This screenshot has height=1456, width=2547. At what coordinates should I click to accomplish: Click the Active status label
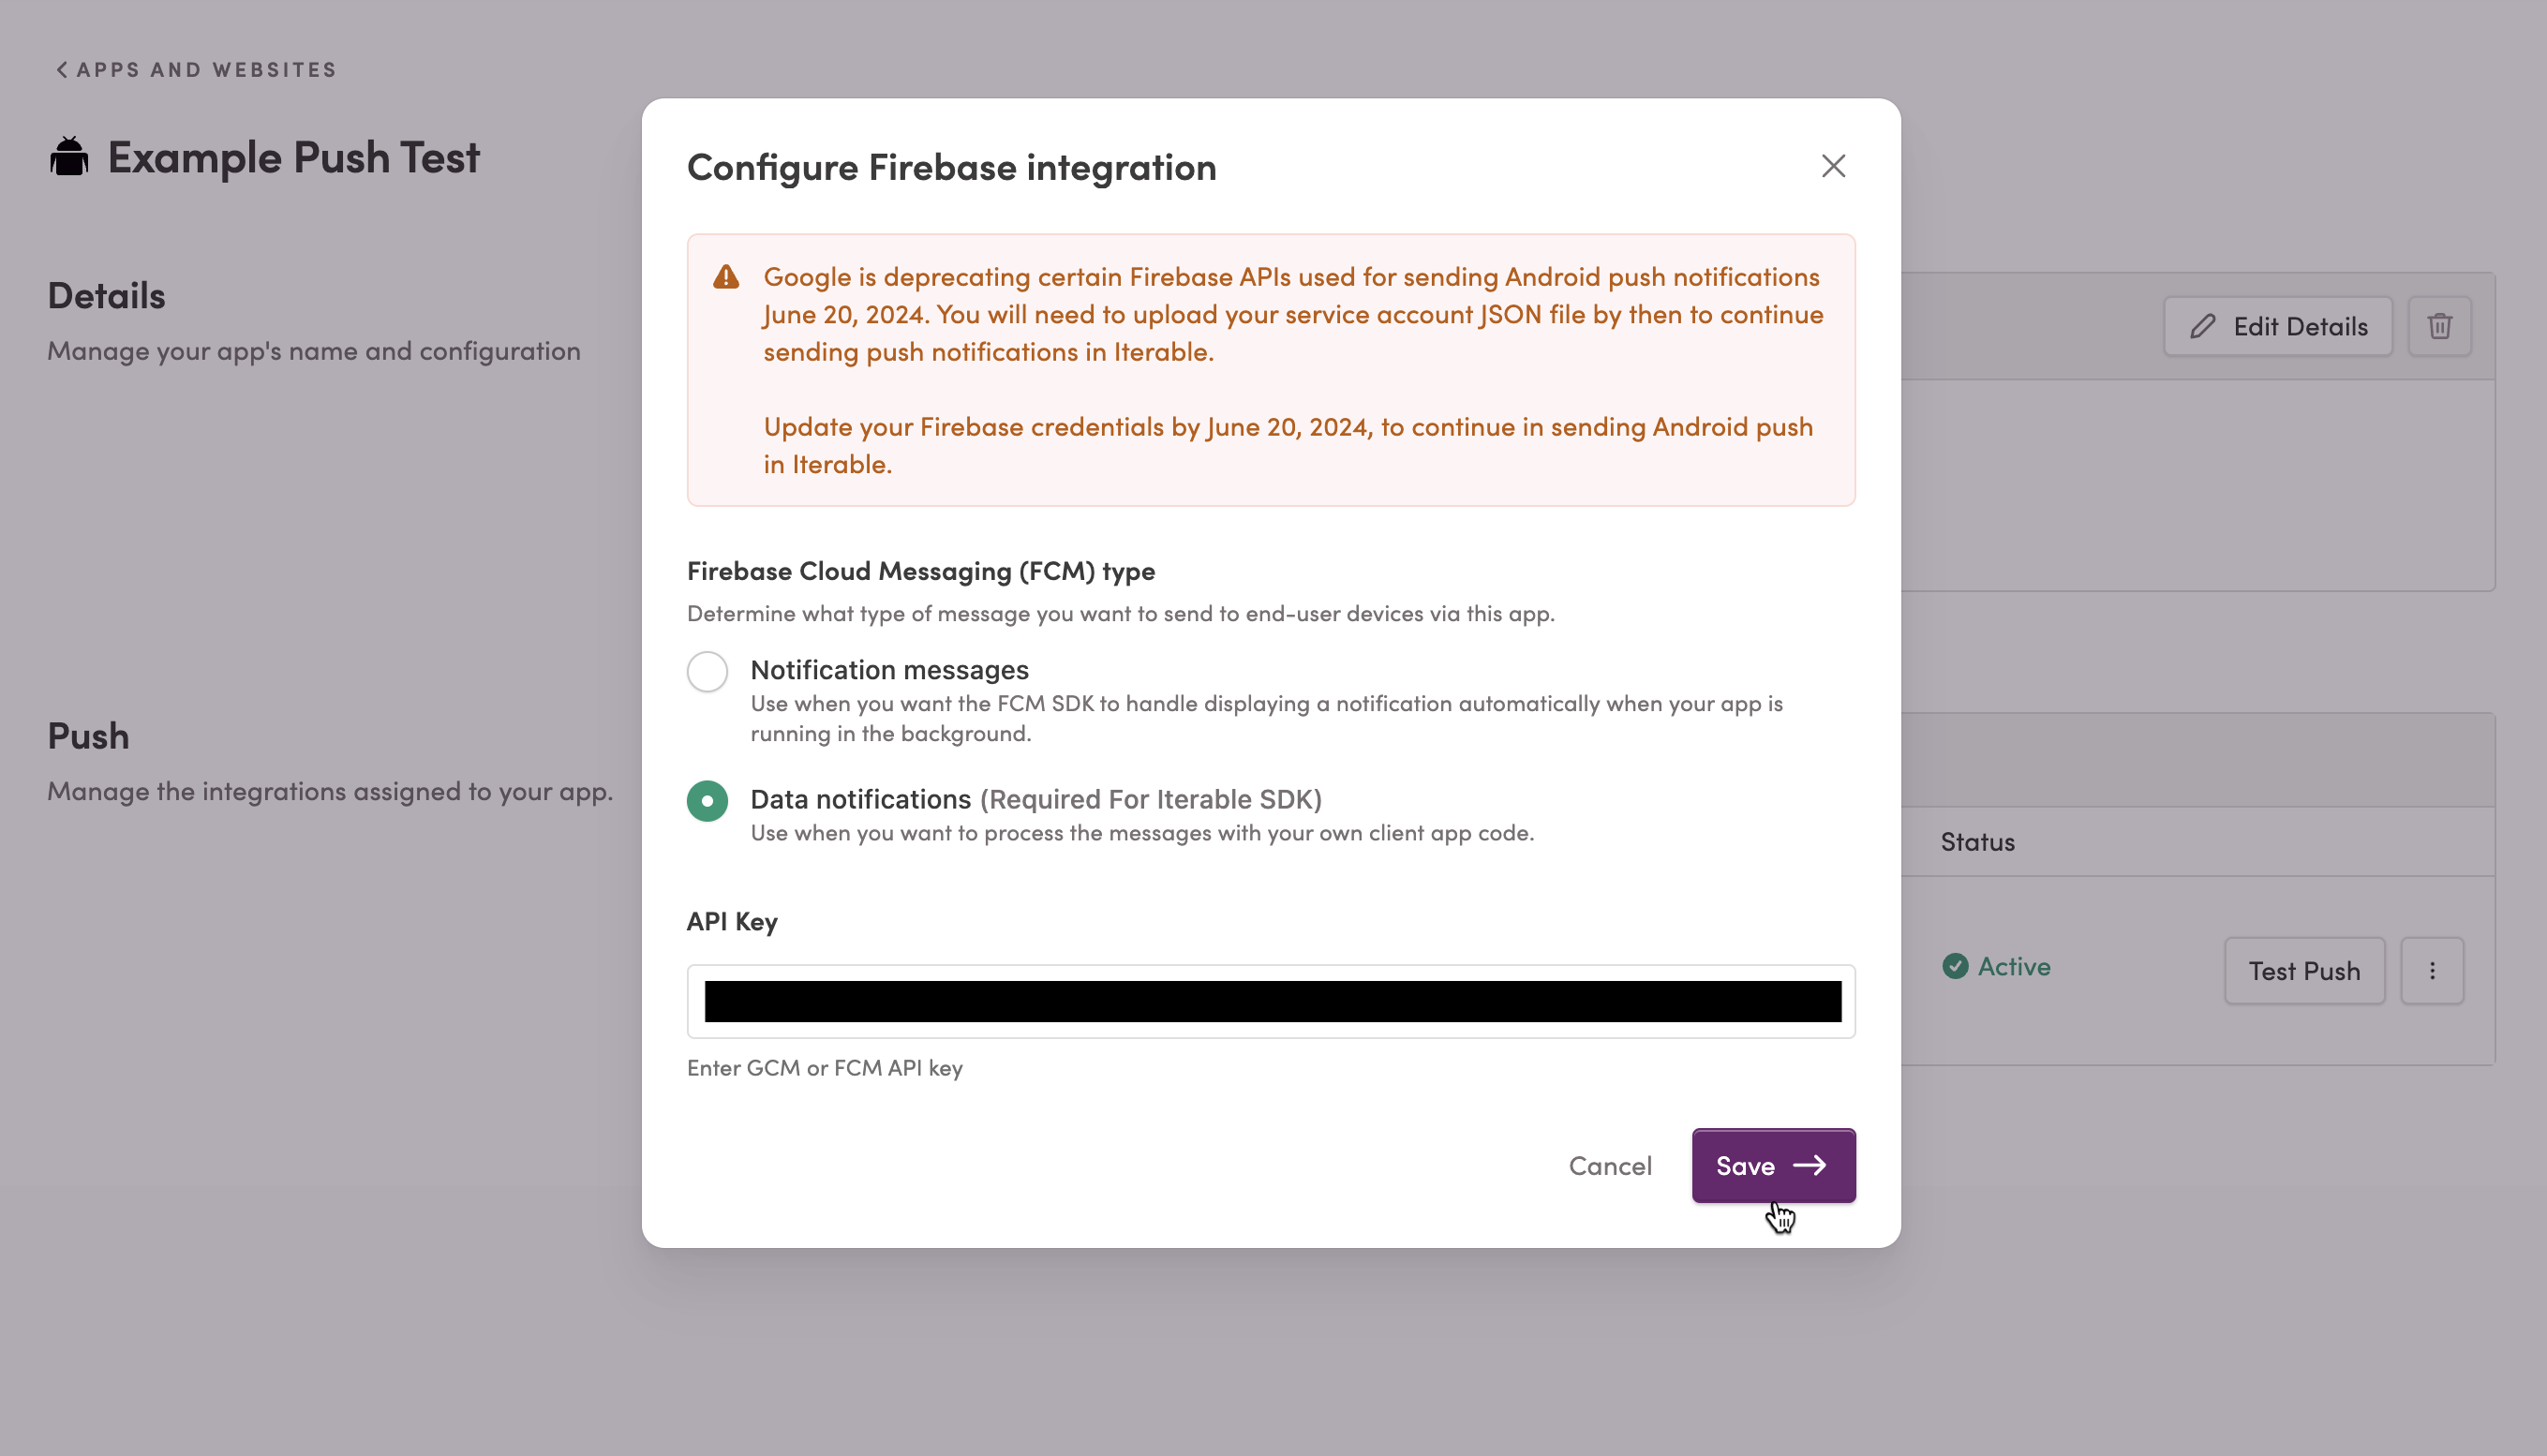(x=2014, y=966)
